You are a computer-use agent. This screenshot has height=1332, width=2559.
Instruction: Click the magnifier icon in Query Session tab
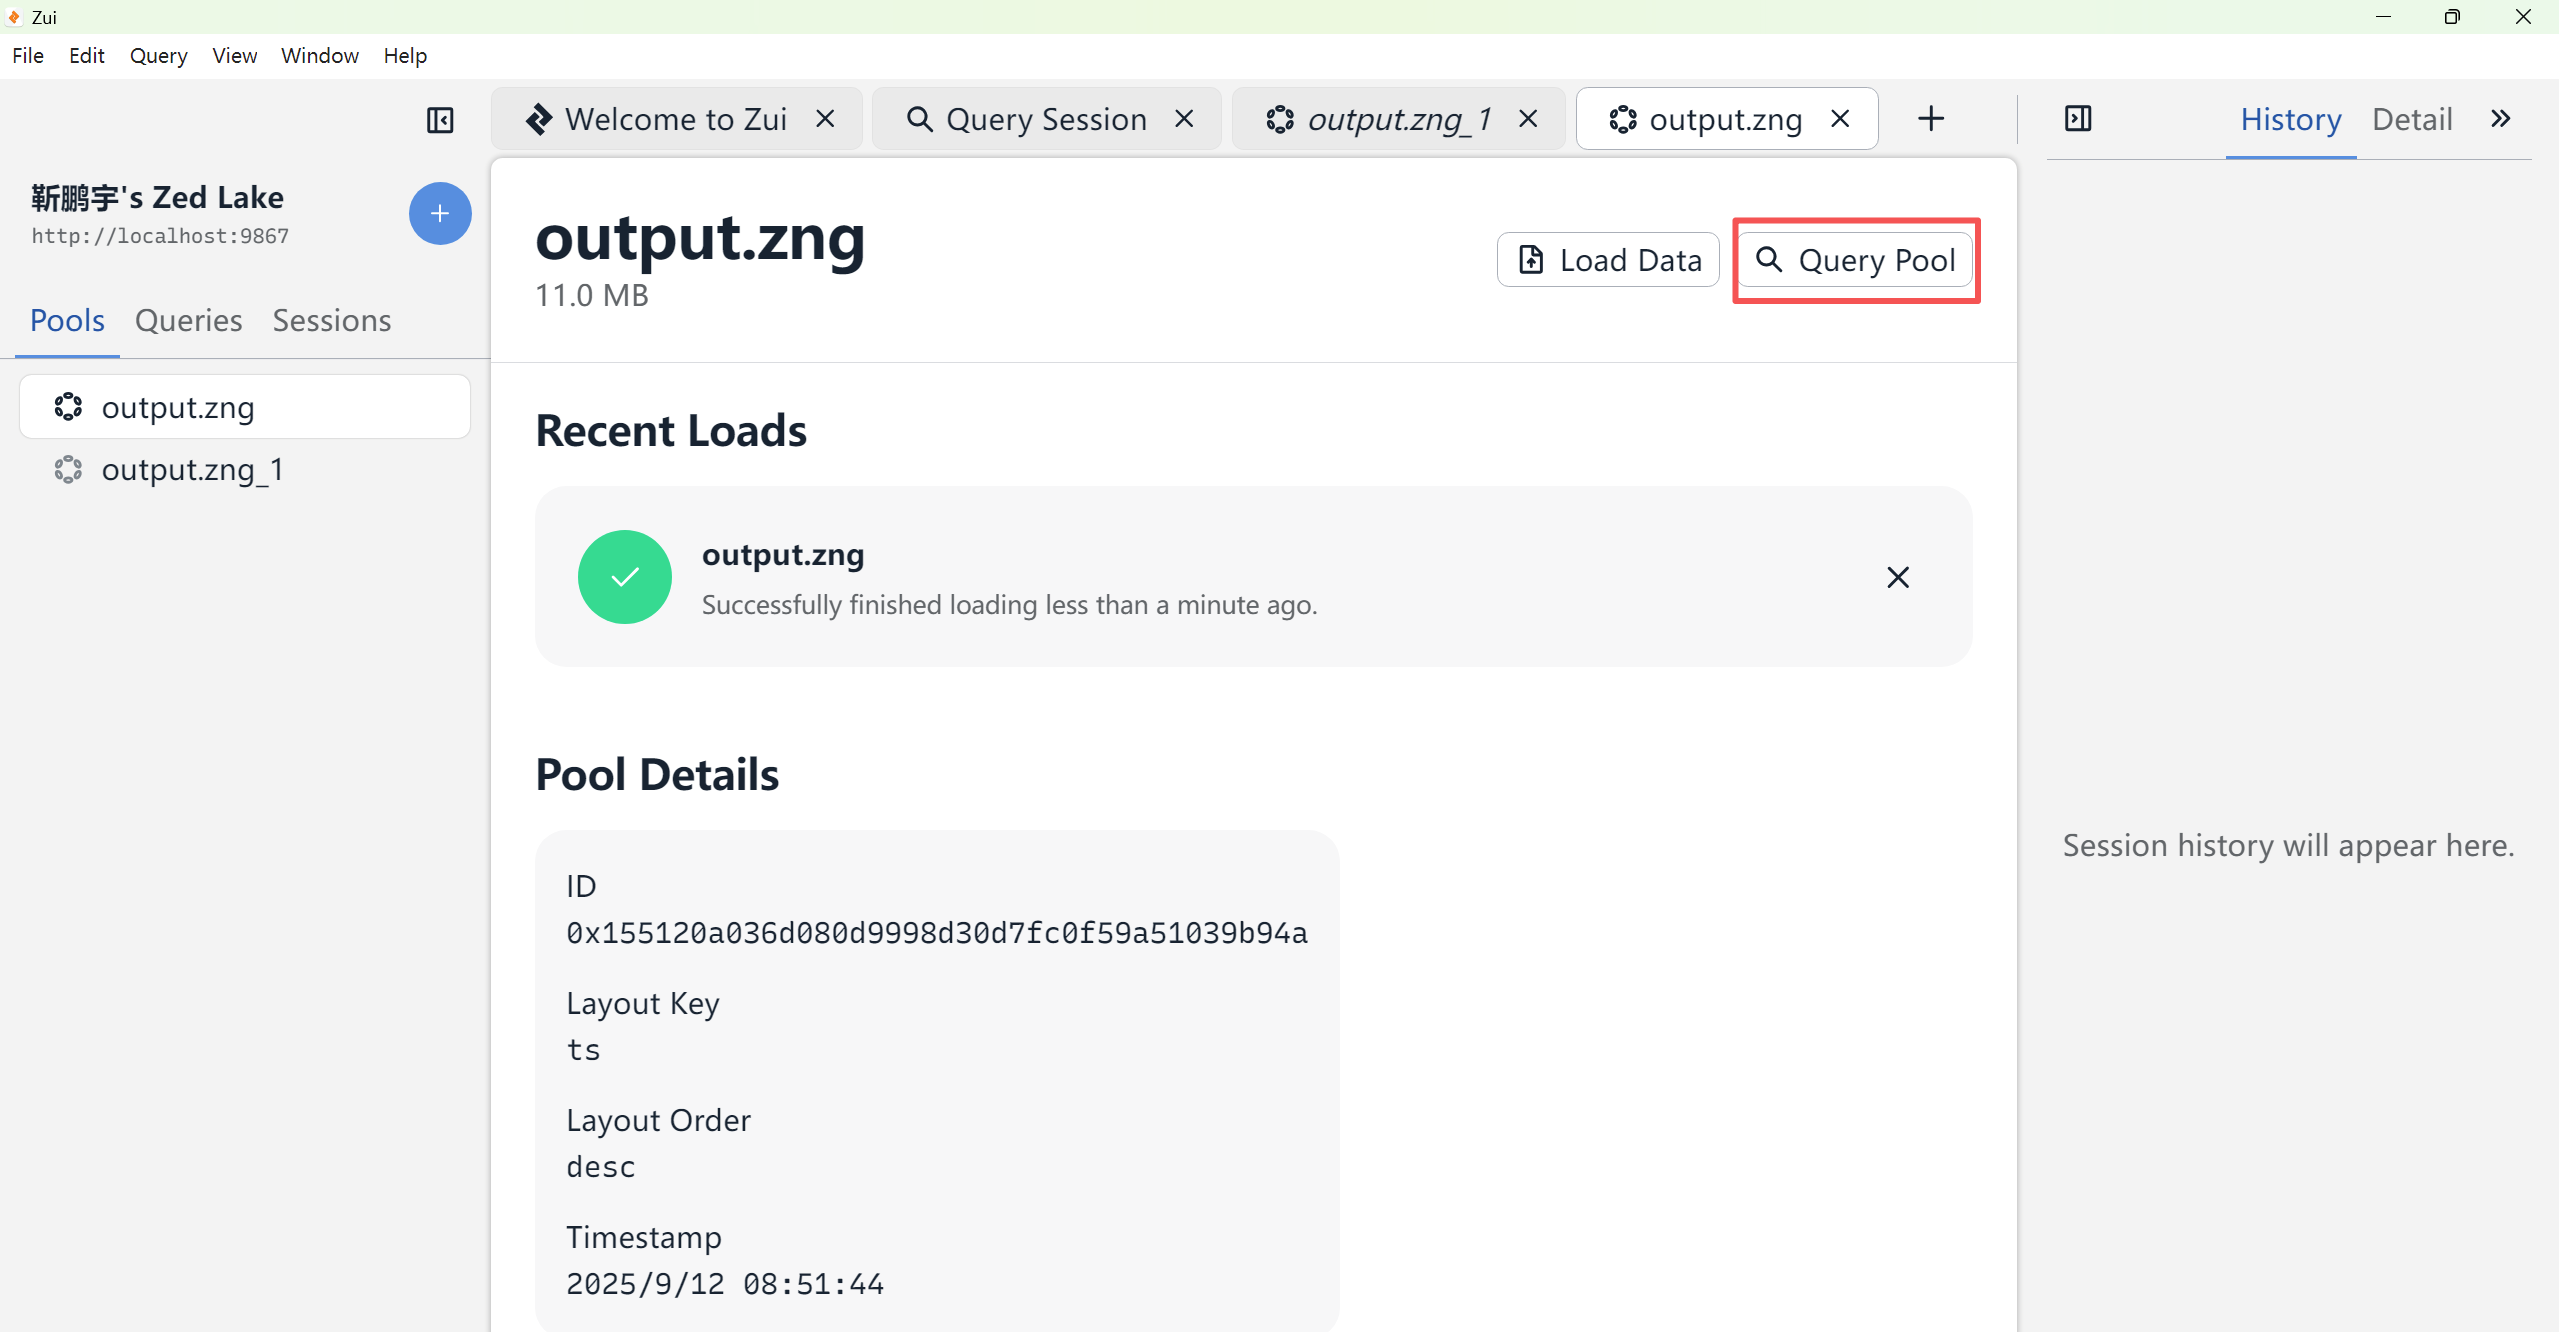pyautogui.click(x=919, y=119)
